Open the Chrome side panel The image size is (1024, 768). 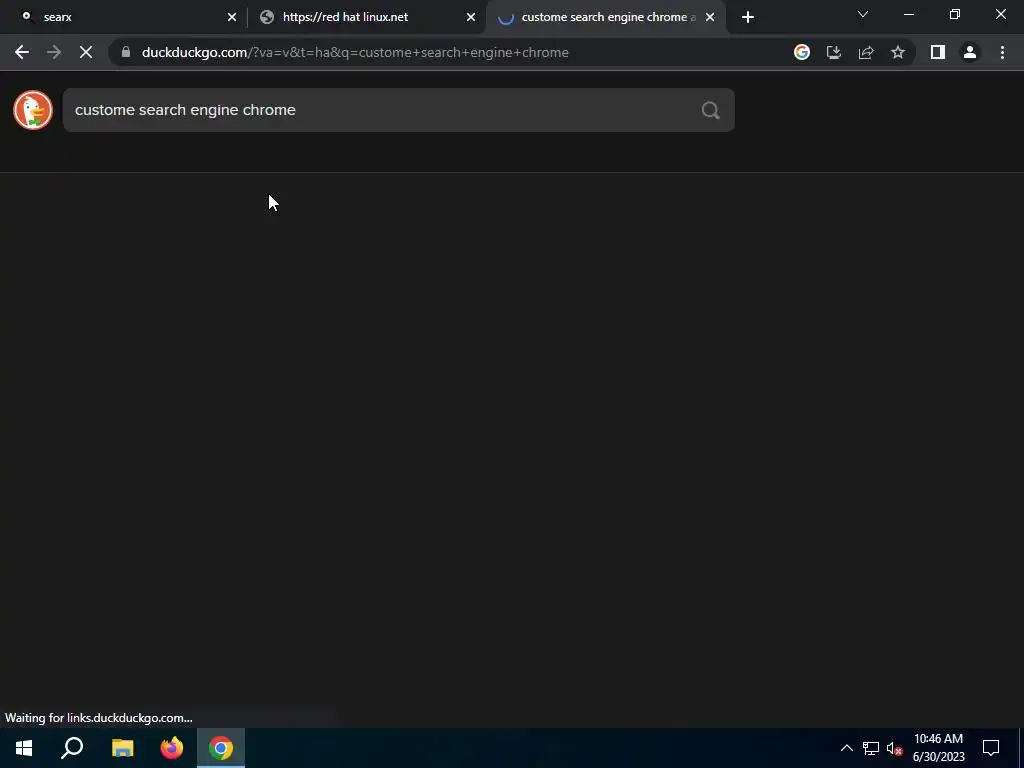point(938,52)
